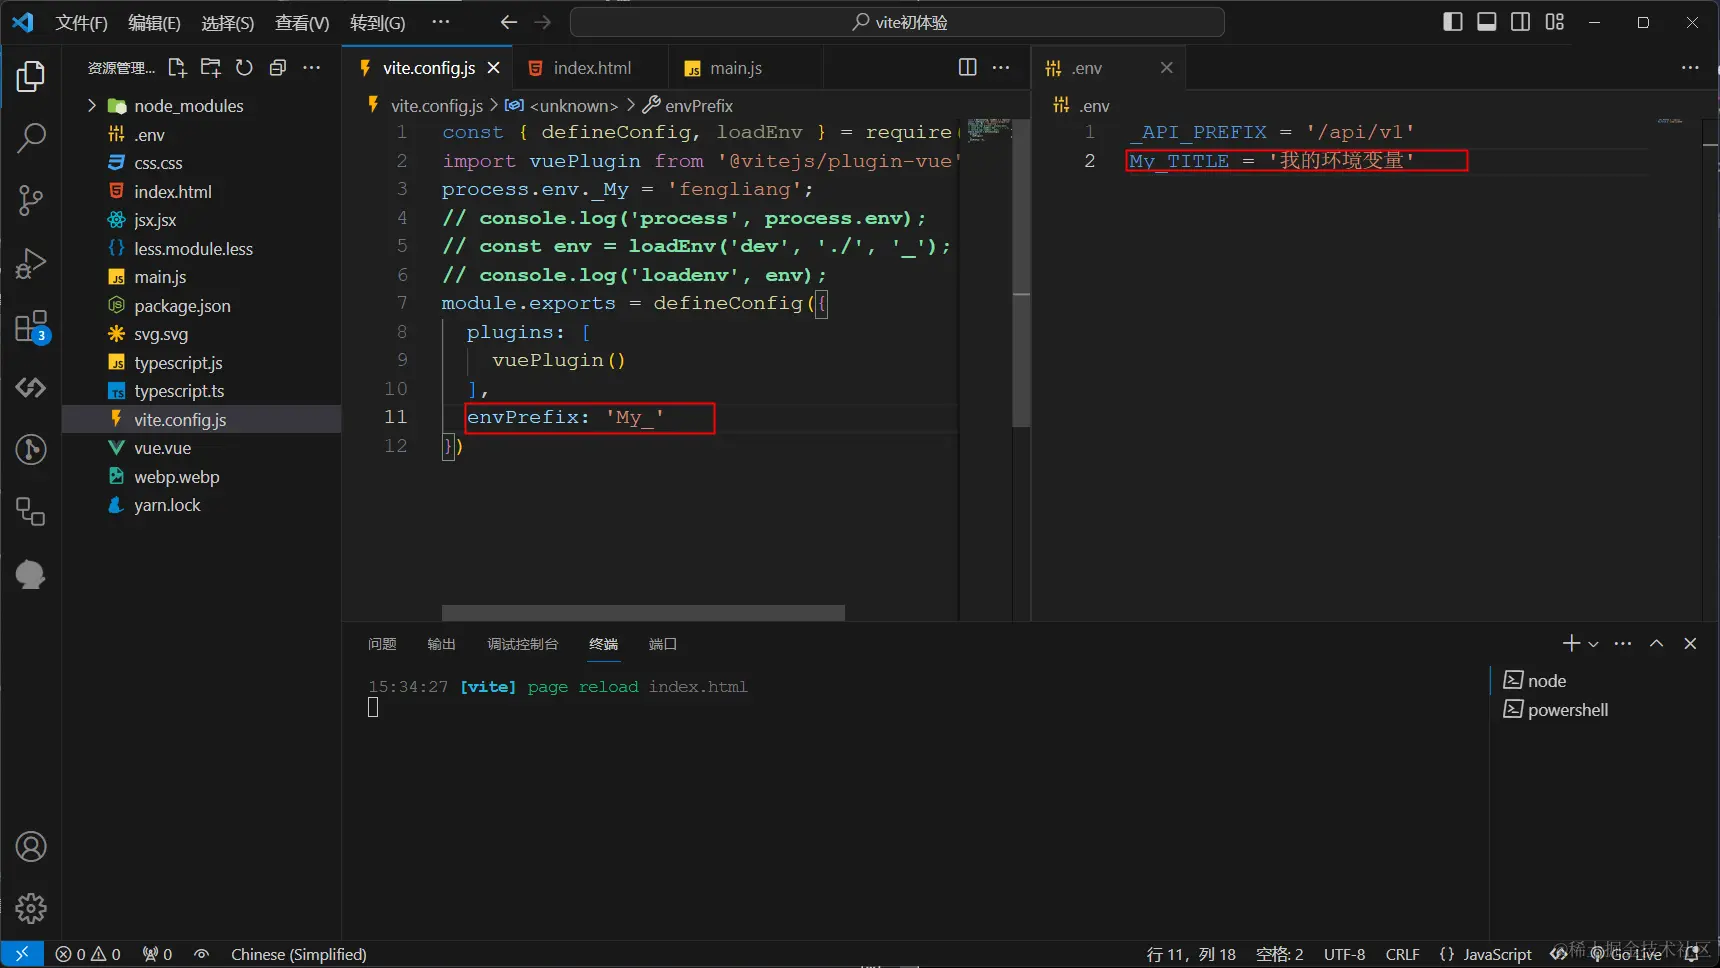Open more actions for .env editor group
The height and width of the screenshot is (968, 1720).
[x=1690, y=67]
